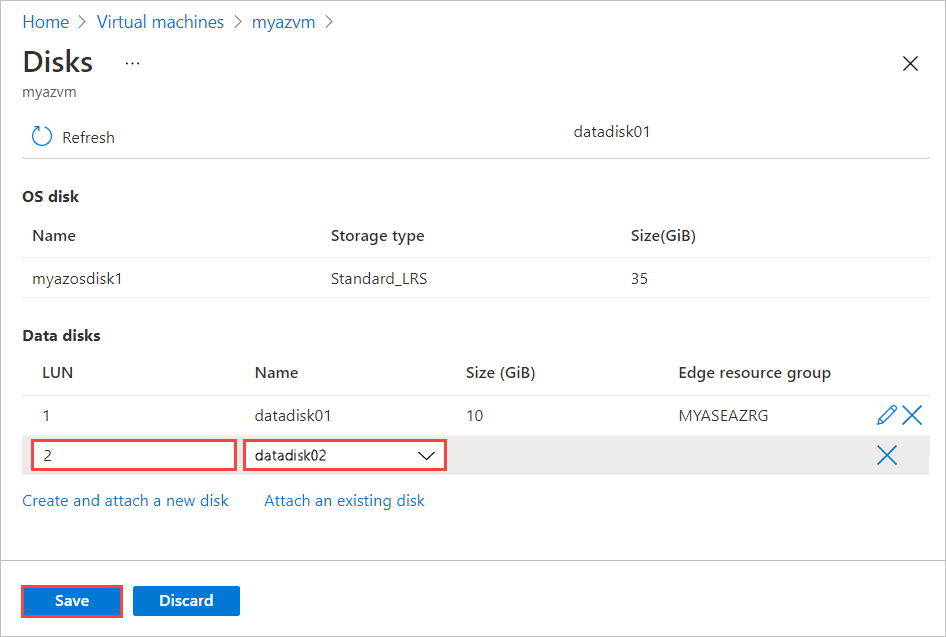Save the disk changes

(71, 600)
